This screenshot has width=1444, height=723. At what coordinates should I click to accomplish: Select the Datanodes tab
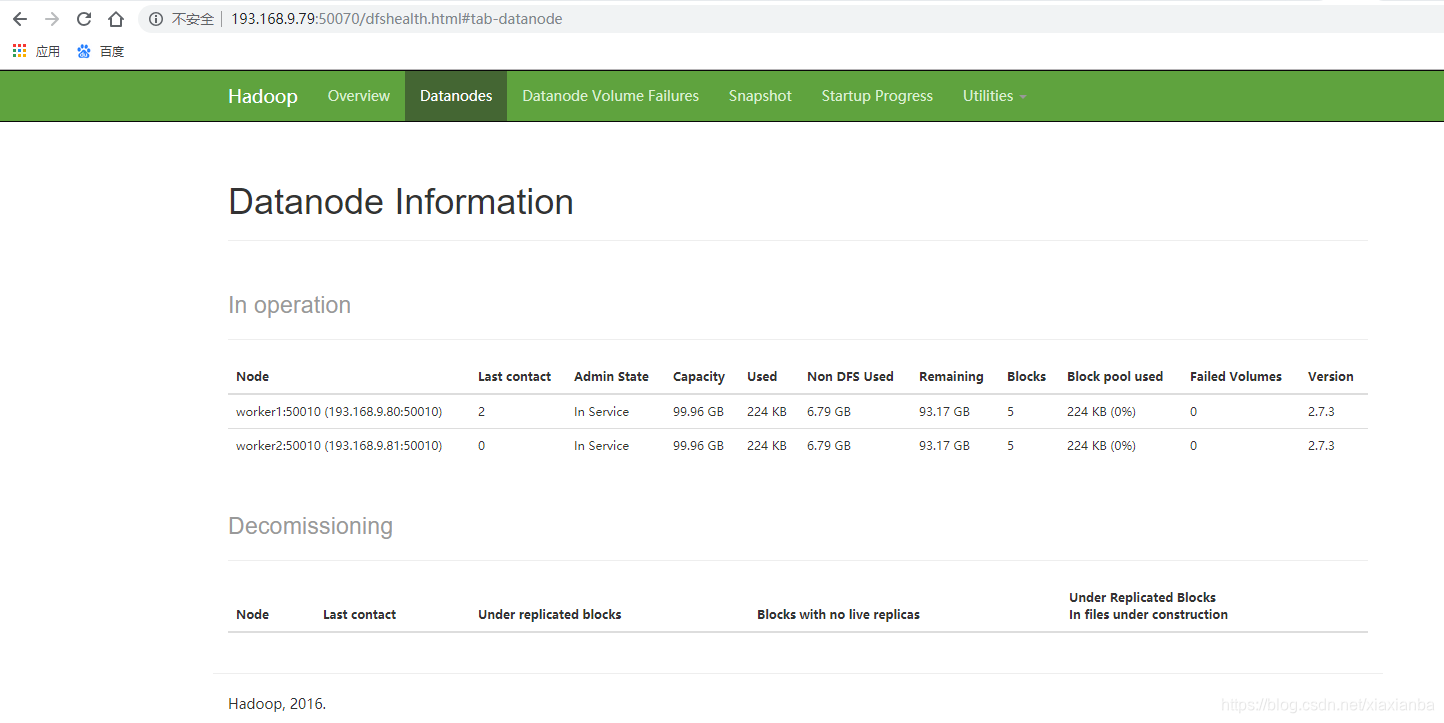pos(456,96)
